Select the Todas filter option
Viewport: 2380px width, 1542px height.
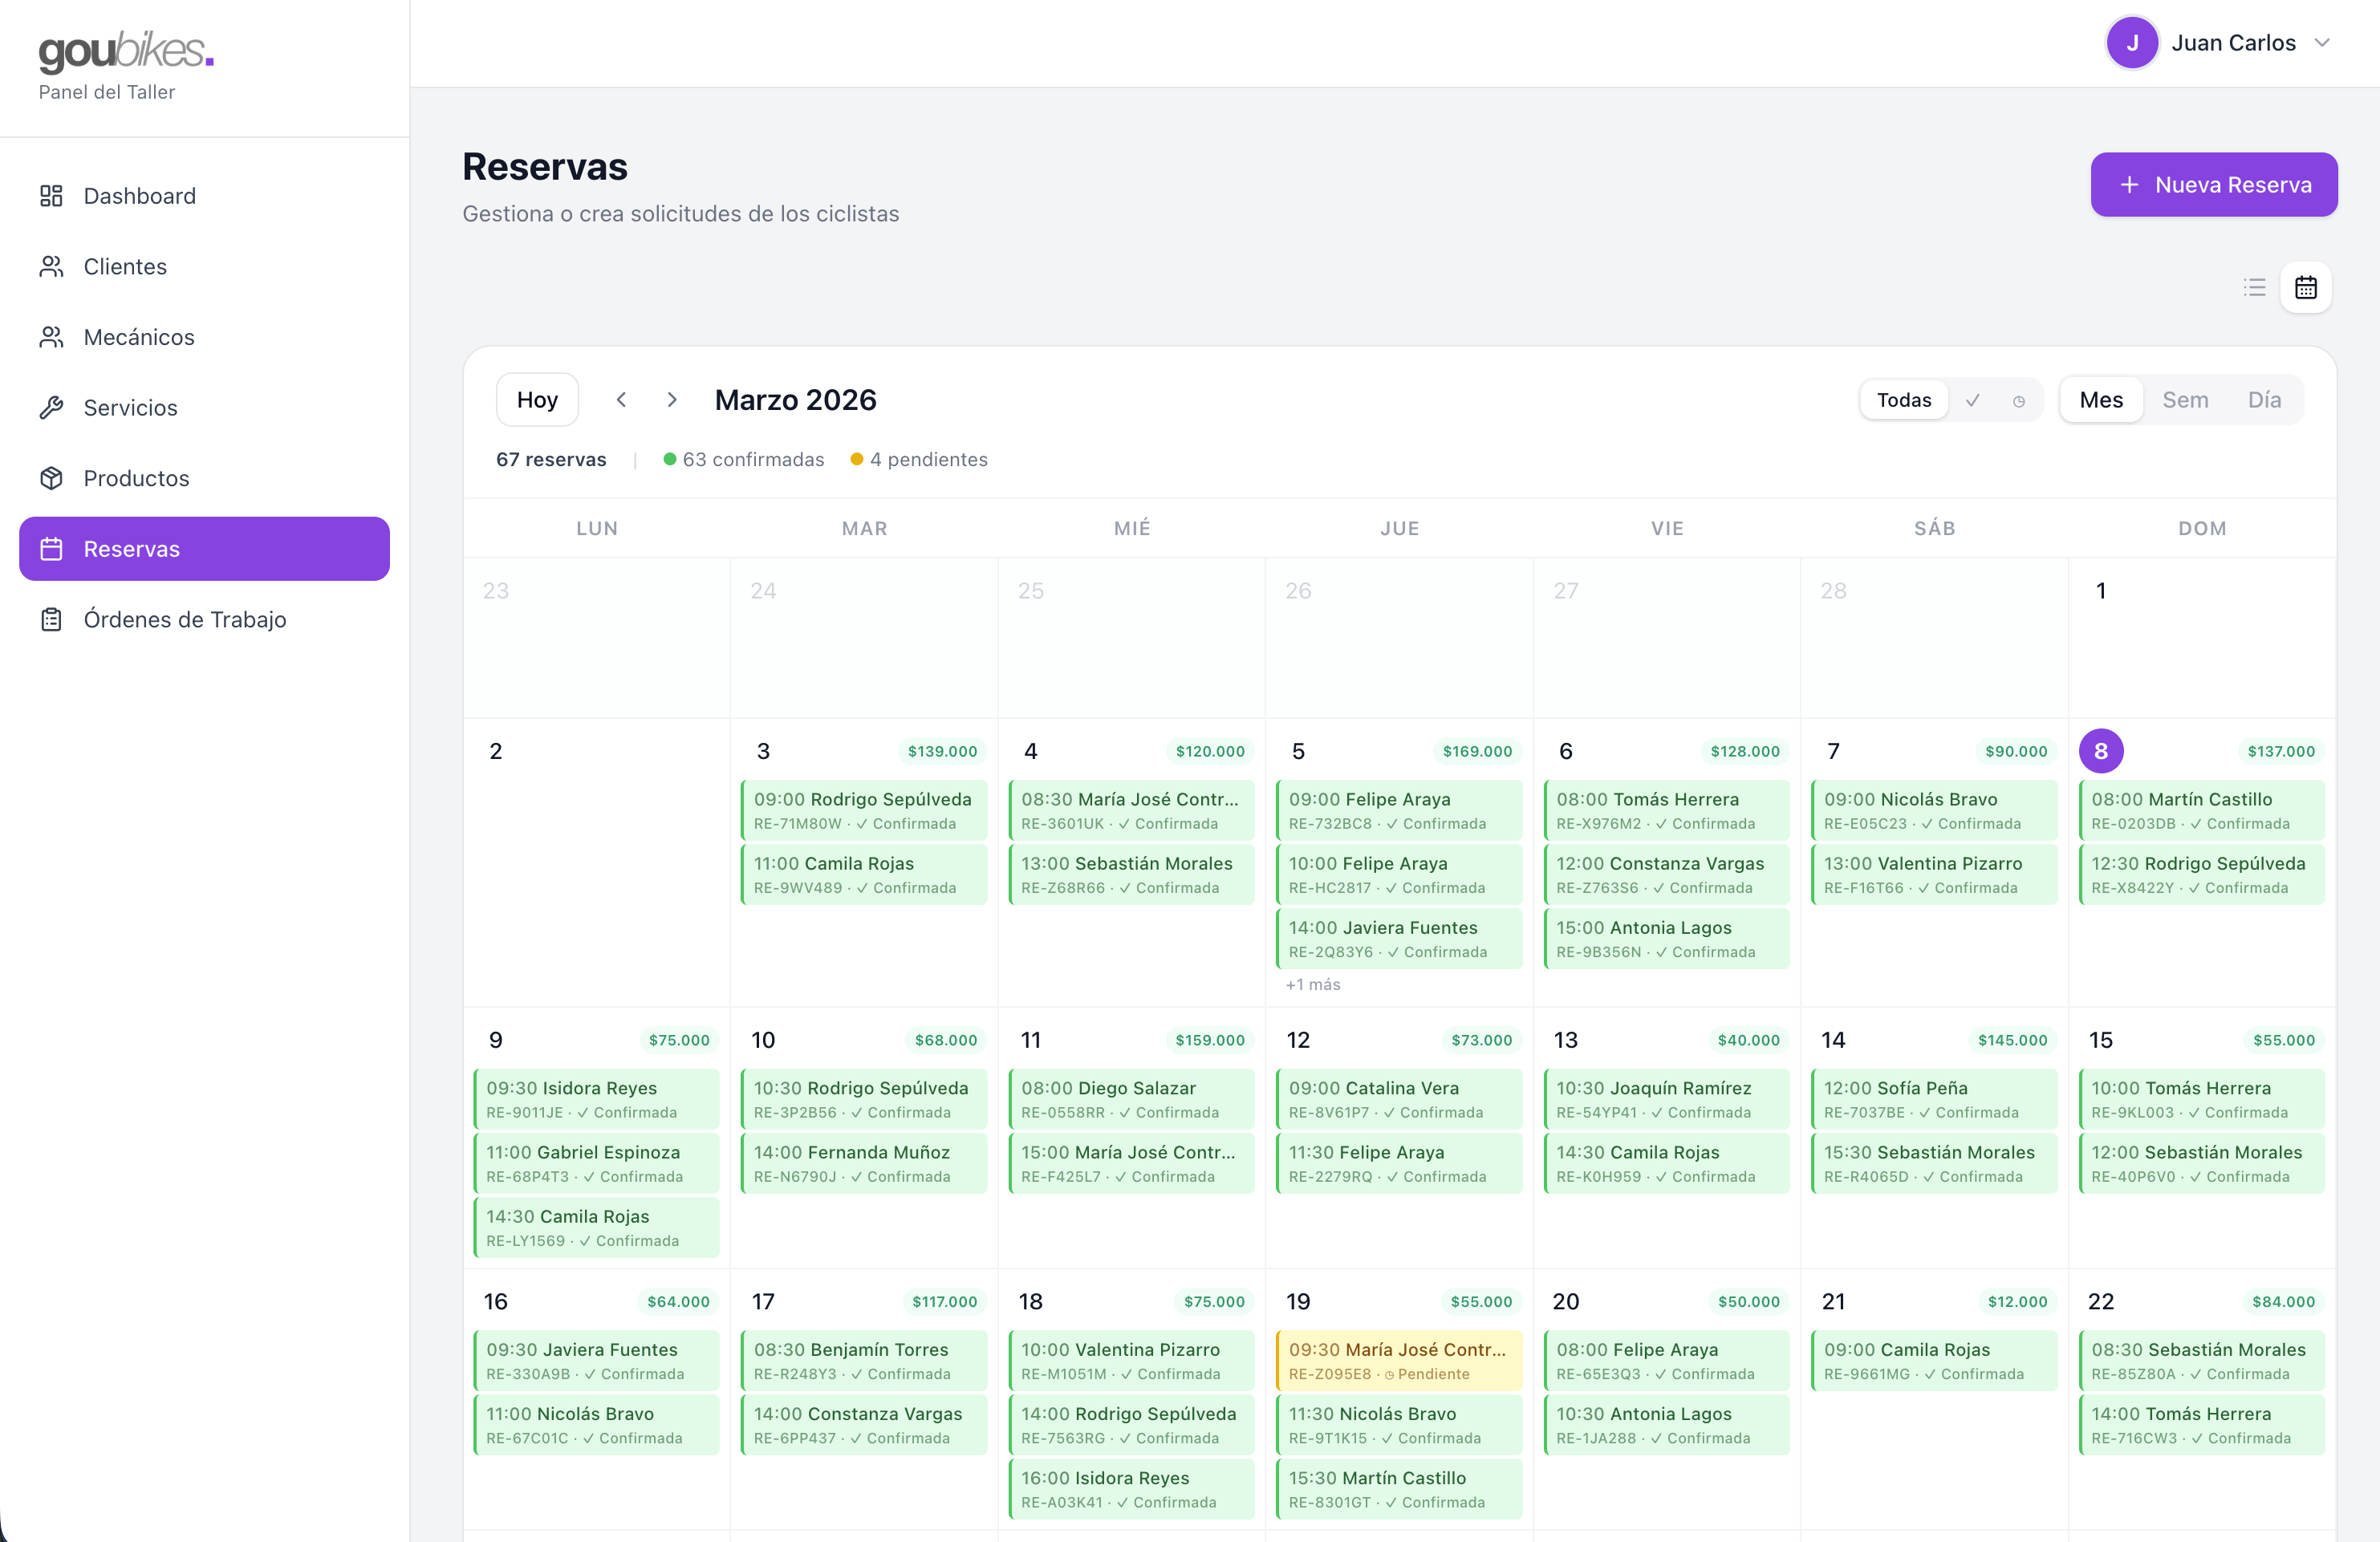point(1903,400)
